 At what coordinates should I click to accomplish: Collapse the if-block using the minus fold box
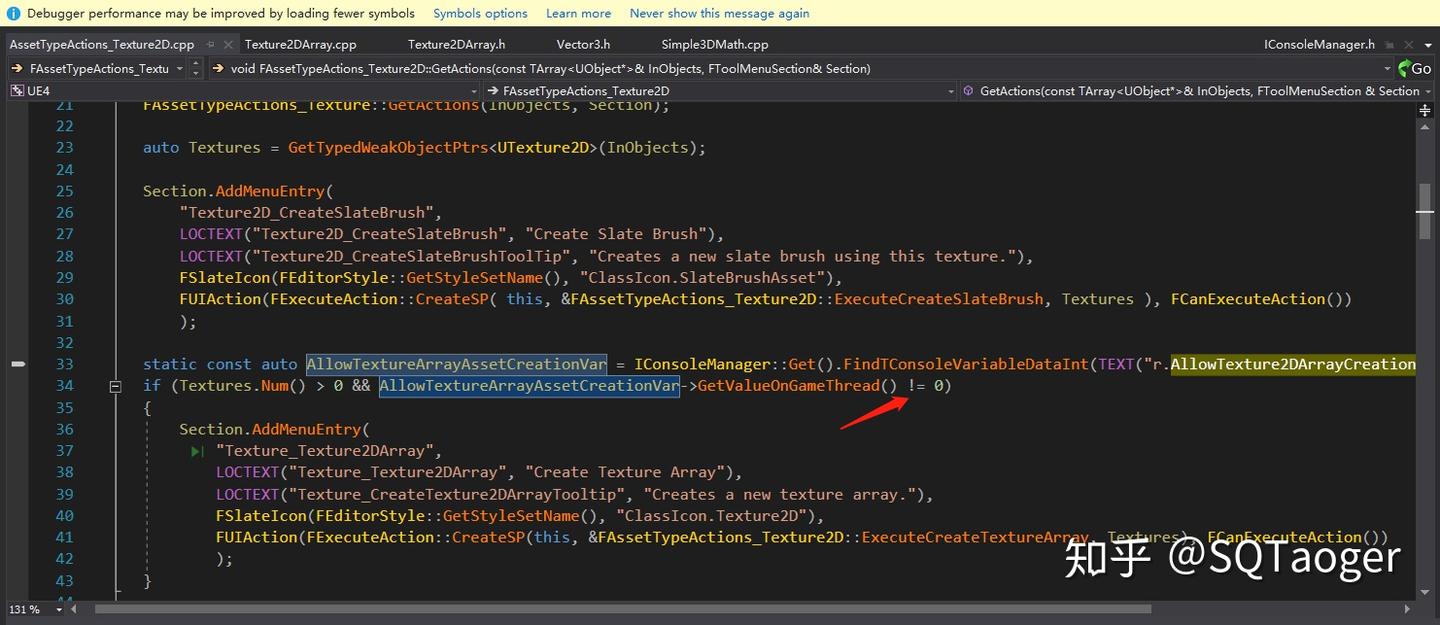[x=115, y=385]
